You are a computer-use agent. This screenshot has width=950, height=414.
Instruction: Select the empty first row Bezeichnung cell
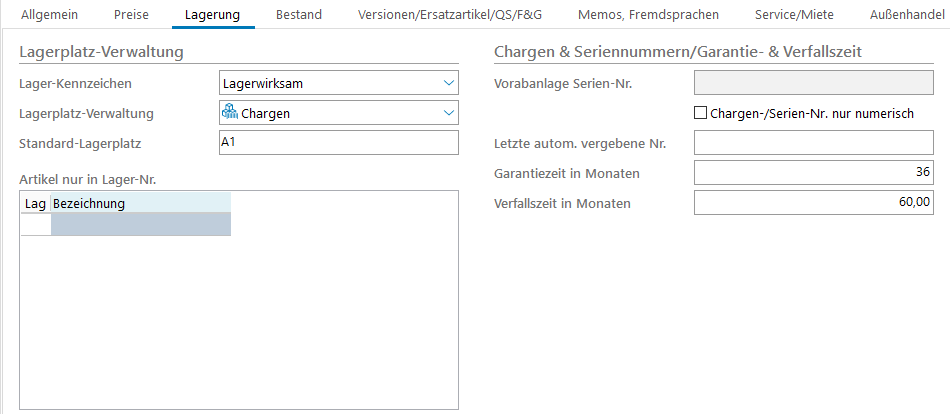[140, 225]
